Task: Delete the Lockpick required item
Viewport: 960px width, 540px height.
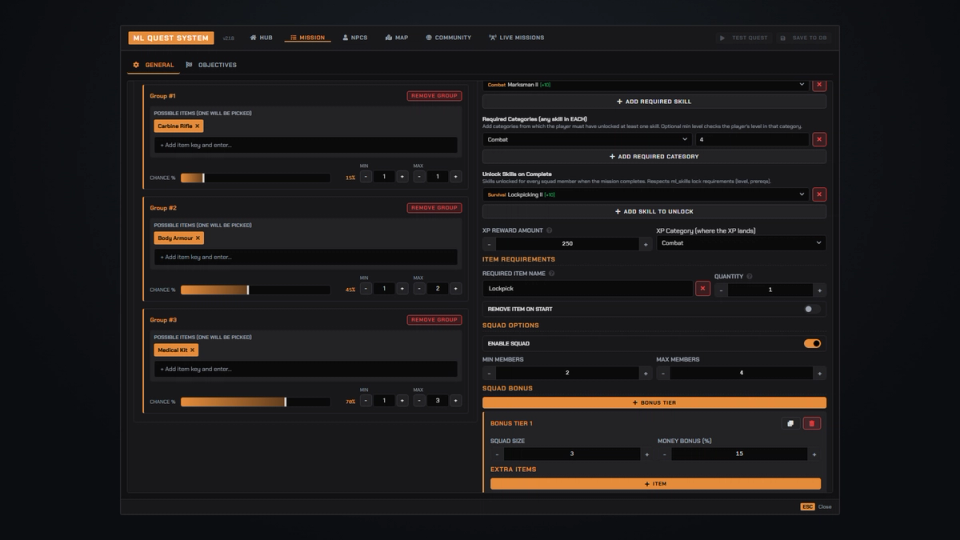Action: [x=703, y=288]
